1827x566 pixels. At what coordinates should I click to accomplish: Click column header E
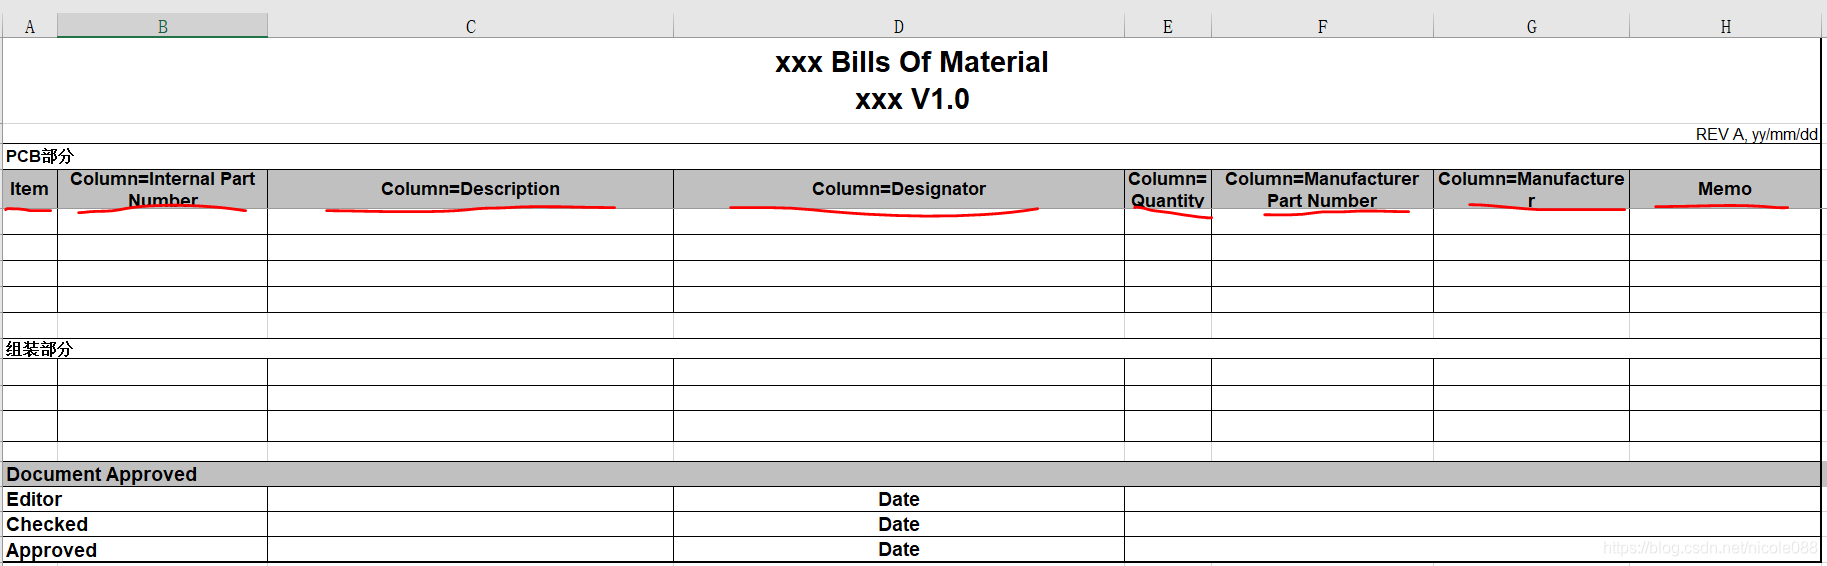point(1167,27)
